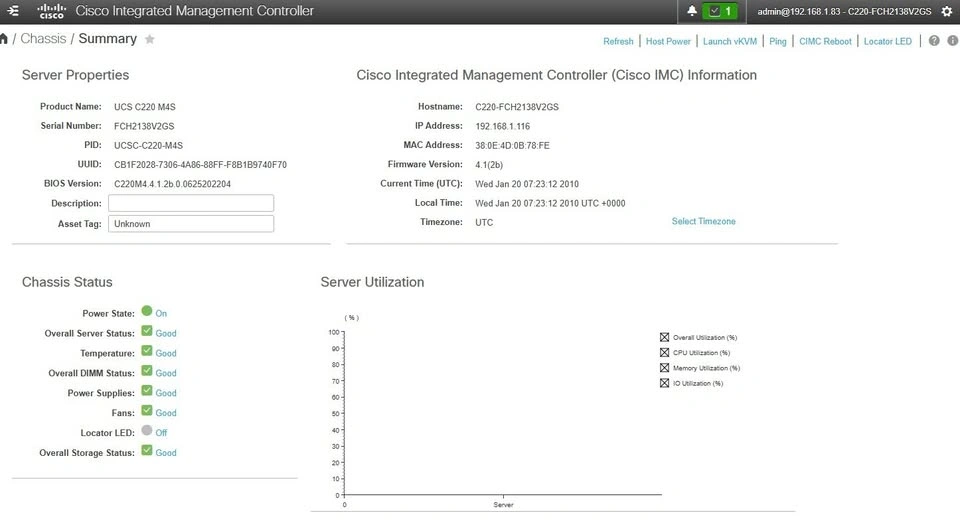Select the hostname value C220-FCH2138V2GS
The width and height of the screenshot is (960, 521).
(517, 107)
